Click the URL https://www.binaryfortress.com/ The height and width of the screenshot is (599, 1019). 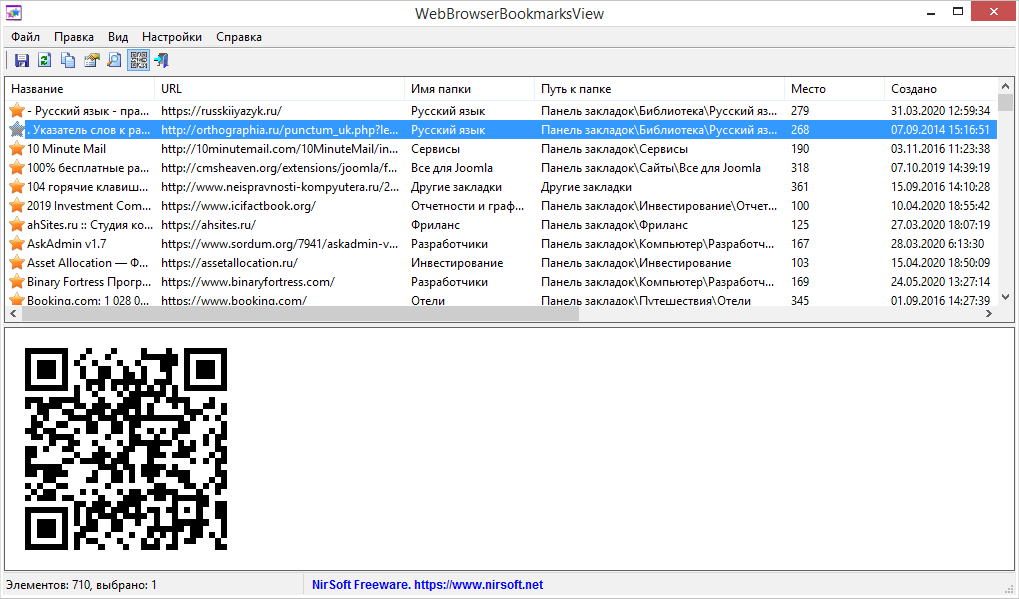[248, 282]
